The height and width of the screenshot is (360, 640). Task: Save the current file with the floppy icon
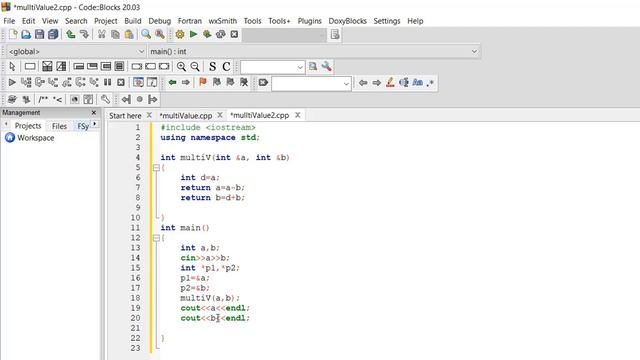click(x=40, y=34)
